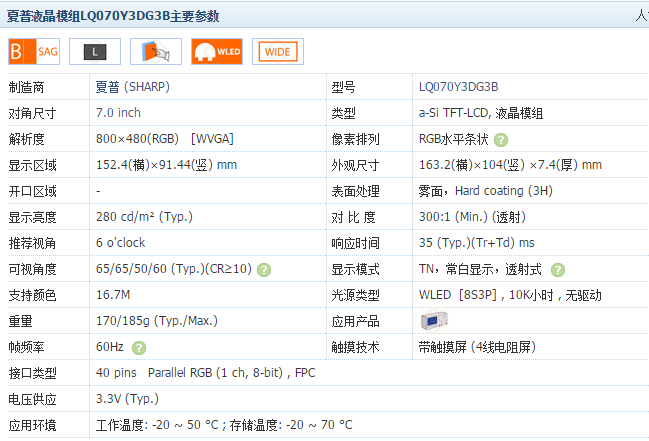The image size is (649, 441).
Task: Click the 3.3V (Typ.) voltage value
Action: [127, 399]
